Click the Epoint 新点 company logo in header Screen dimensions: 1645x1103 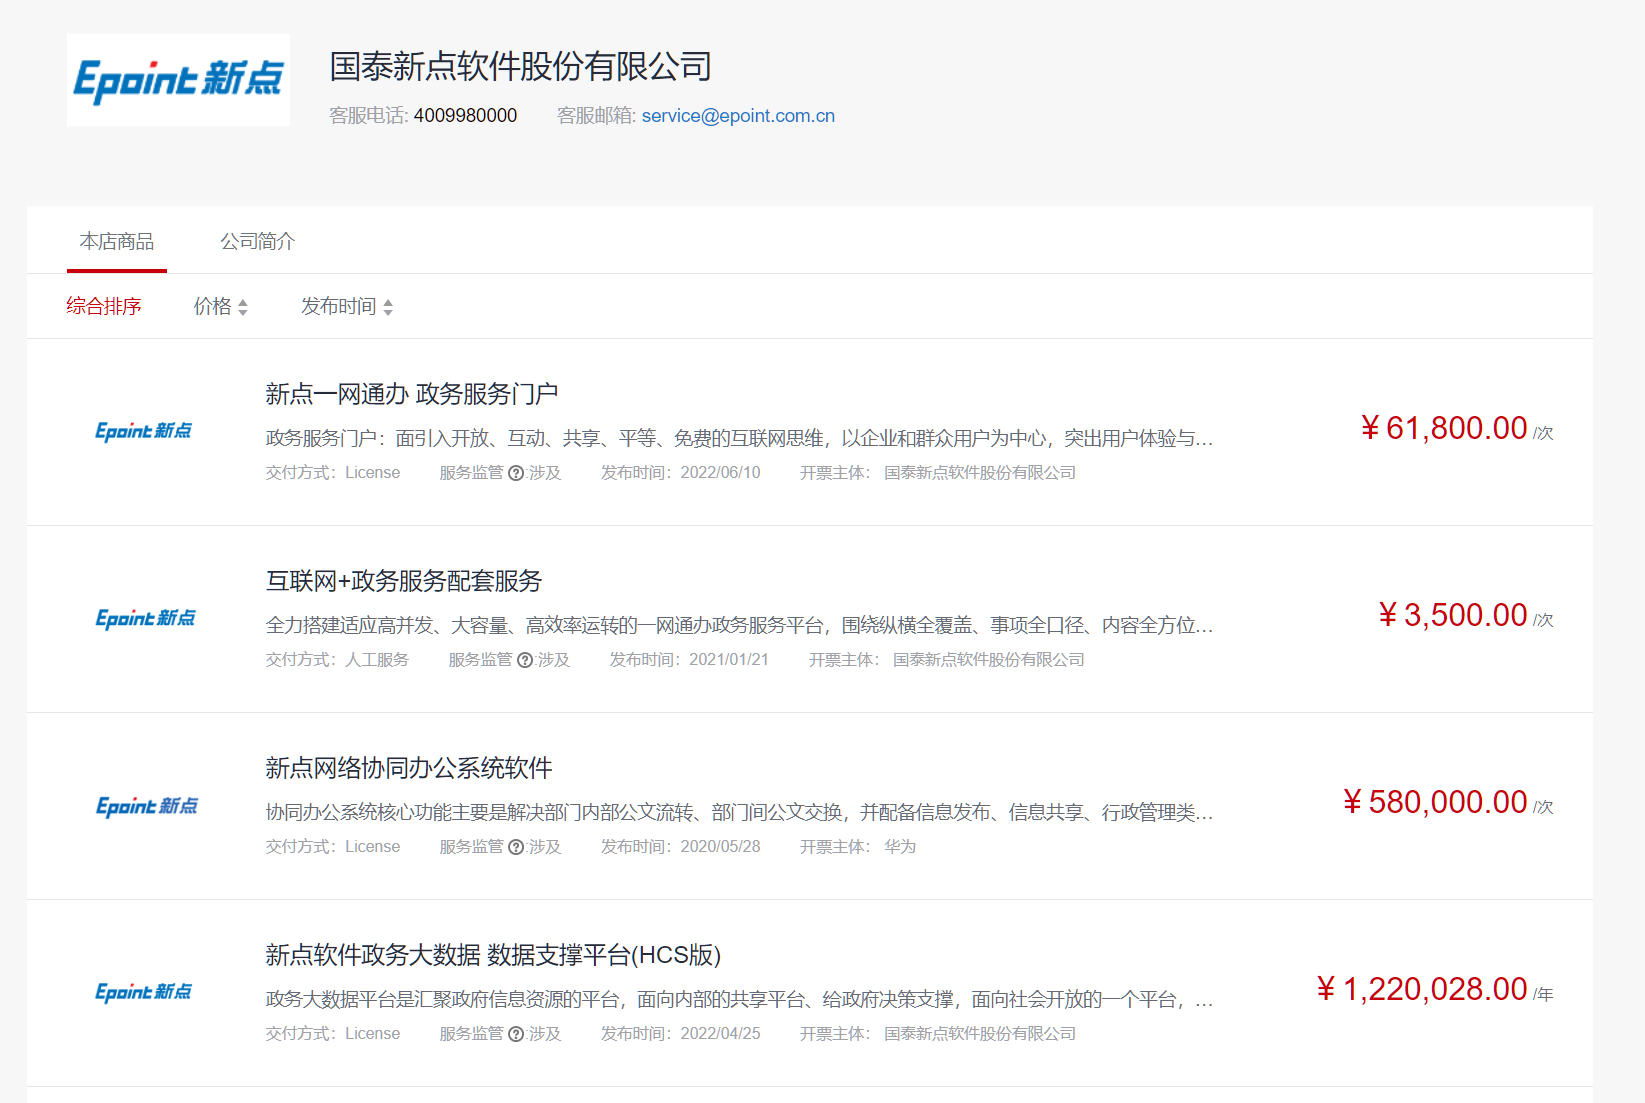pos(178,80)
